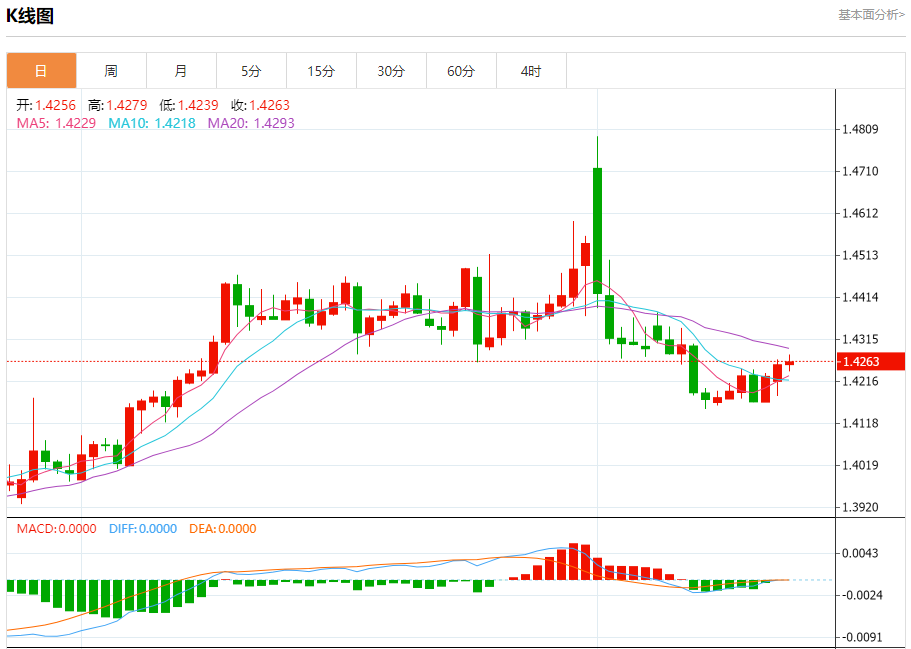Click the 收: 1.4263 close value
This screenshot has width=911, height=649.
[x=260, y=105]
